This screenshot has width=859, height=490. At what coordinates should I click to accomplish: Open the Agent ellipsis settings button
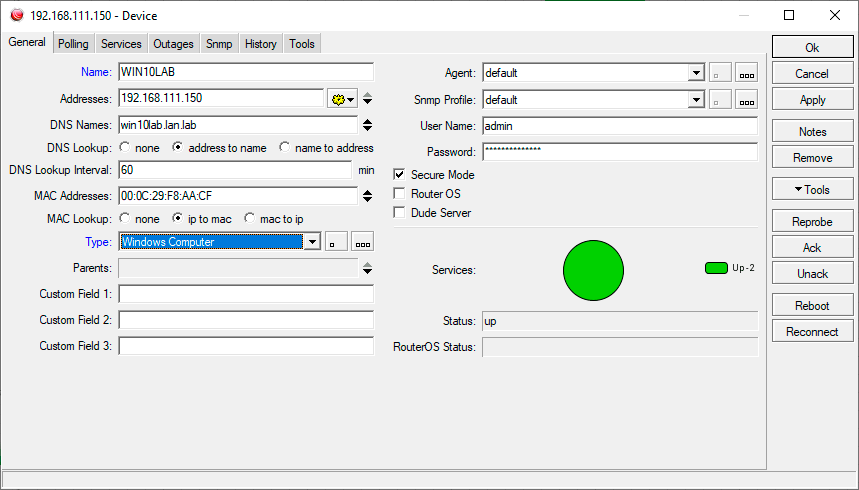[x=746, y=73]
